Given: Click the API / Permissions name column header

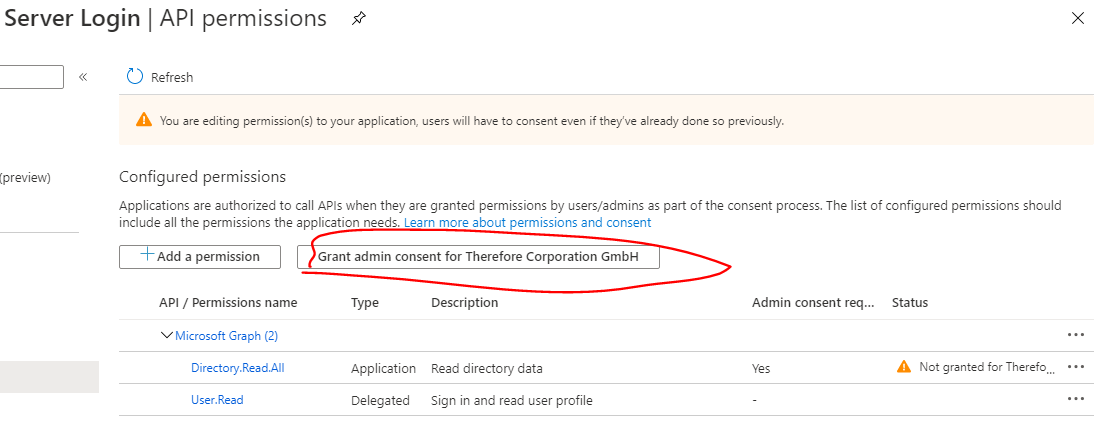Looking at the screenshot, I should coord(228,303).
